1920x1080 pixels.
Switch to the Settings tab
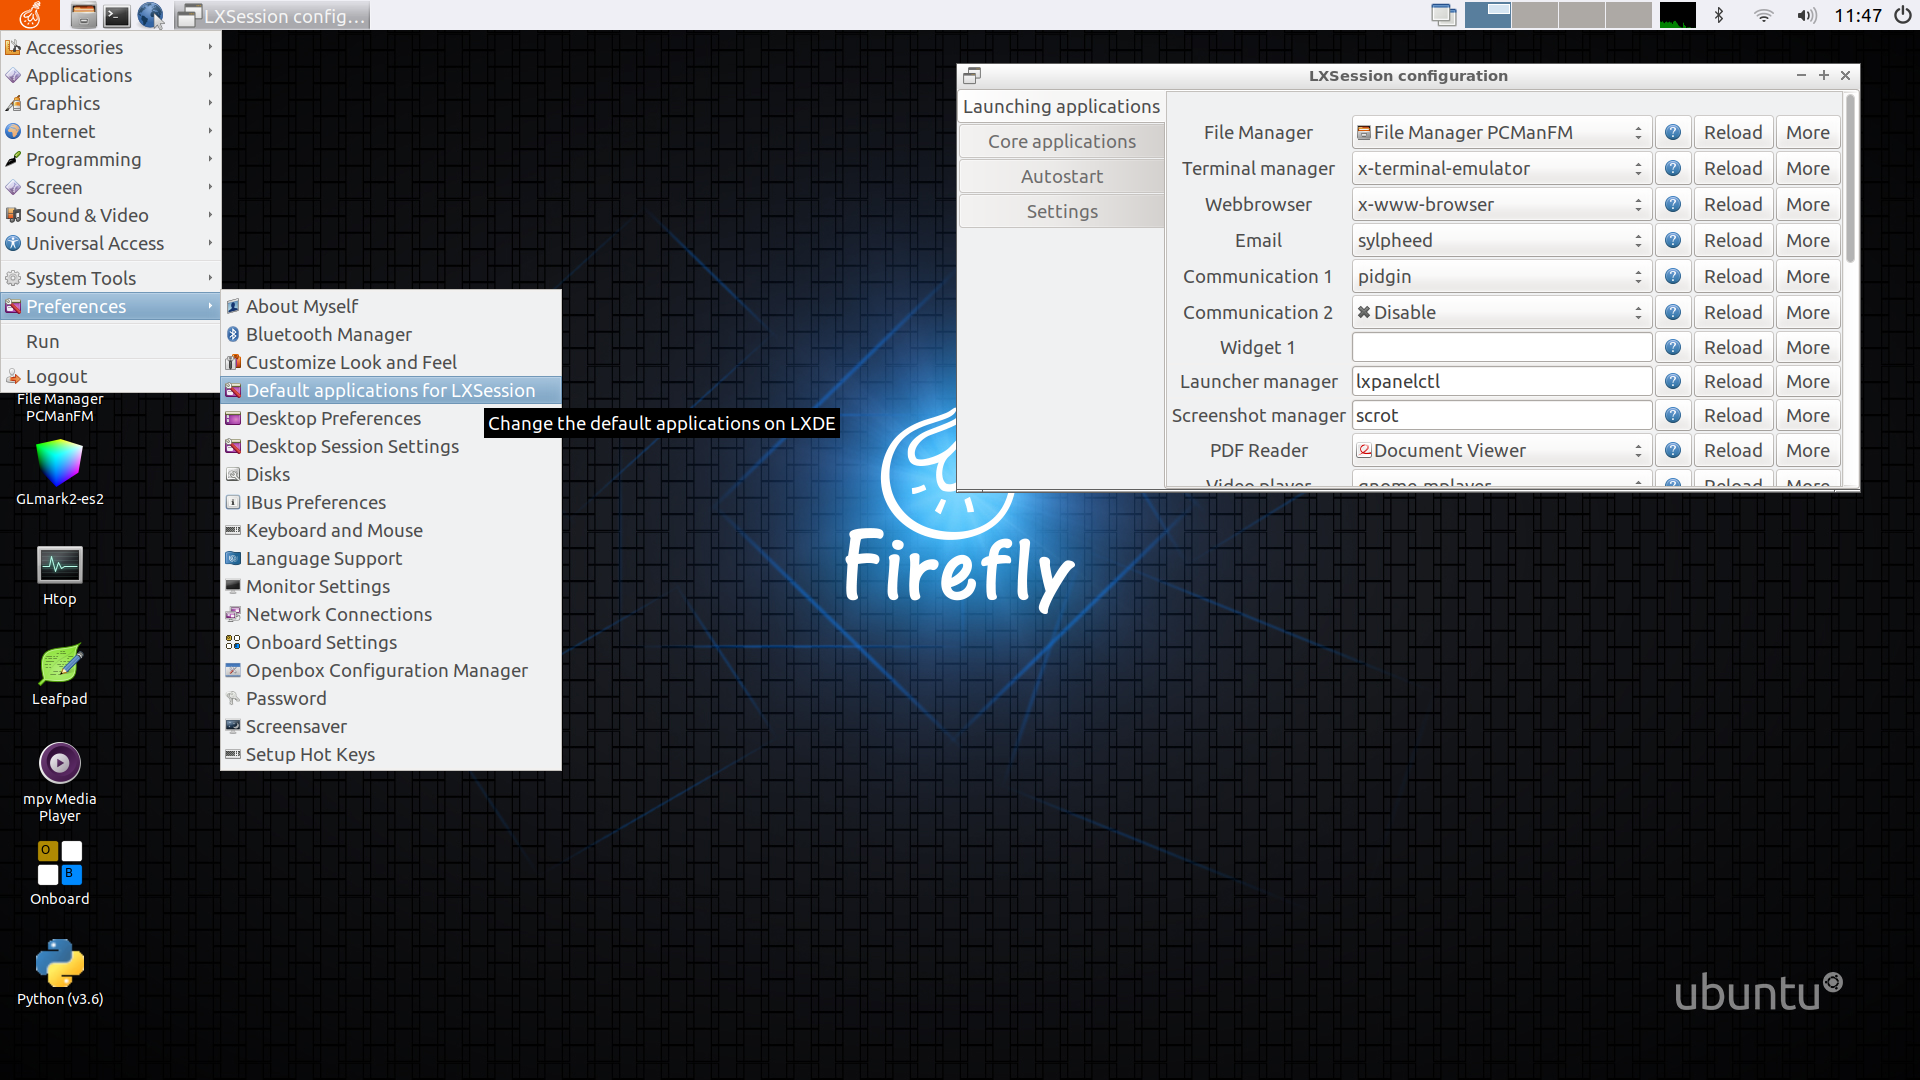point(1061,211)
